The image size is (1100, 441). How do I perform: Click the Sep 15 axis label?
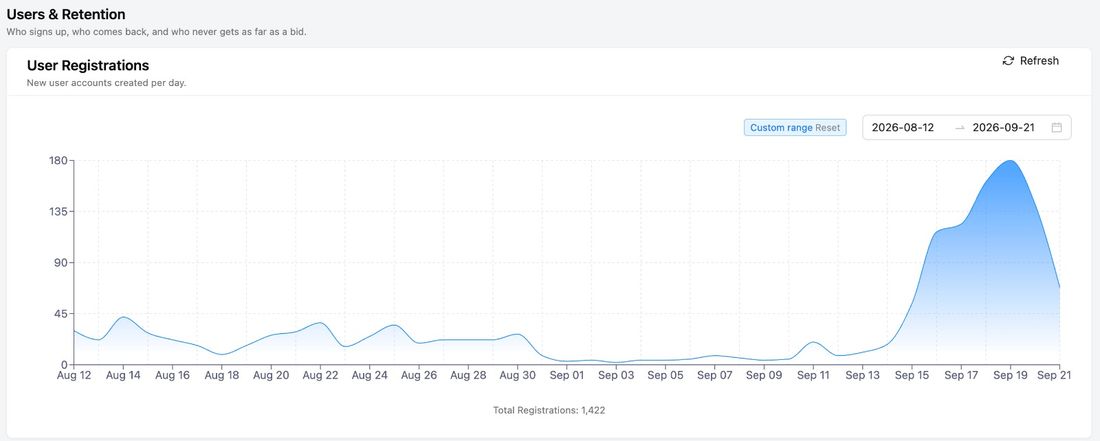coord(912,376)
